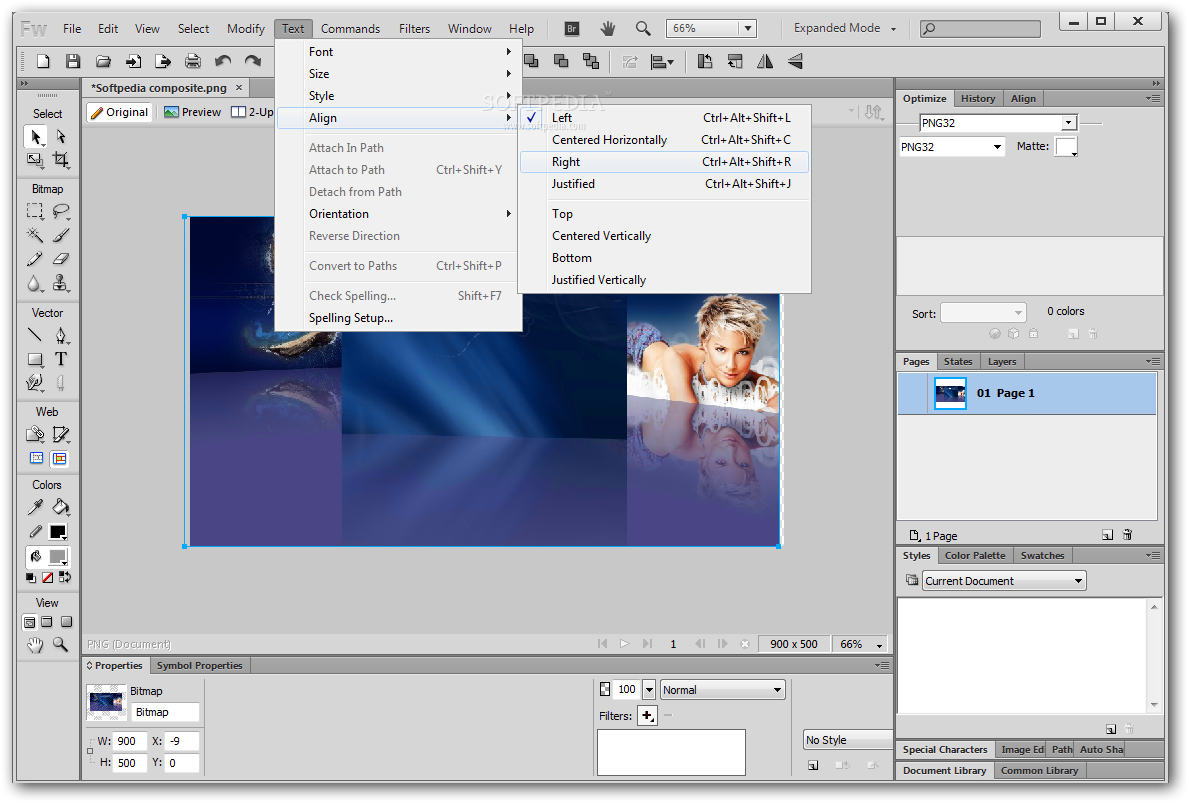Select the Lasso tool
The width and height of the screenshot is (1189, 803).
tap(61, 211)
